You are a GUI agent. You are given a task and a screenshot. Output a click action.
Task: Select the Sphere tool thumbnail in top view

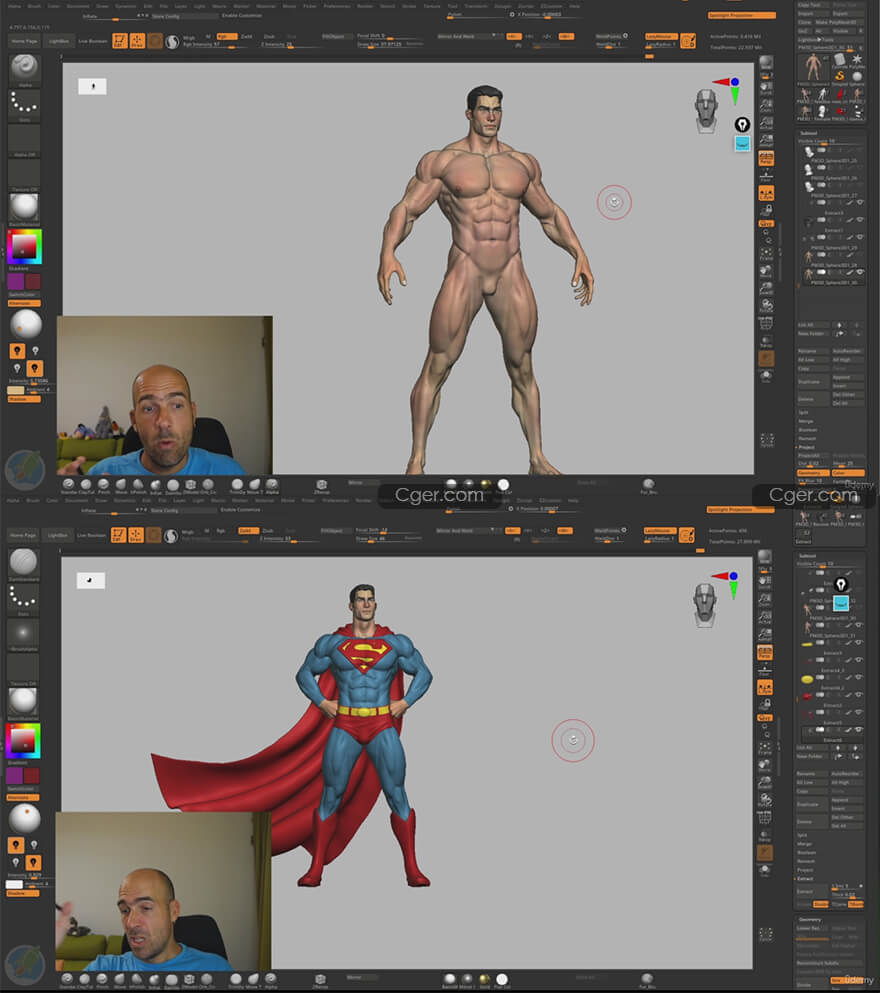pyautogui.click(x=857, y=77)
